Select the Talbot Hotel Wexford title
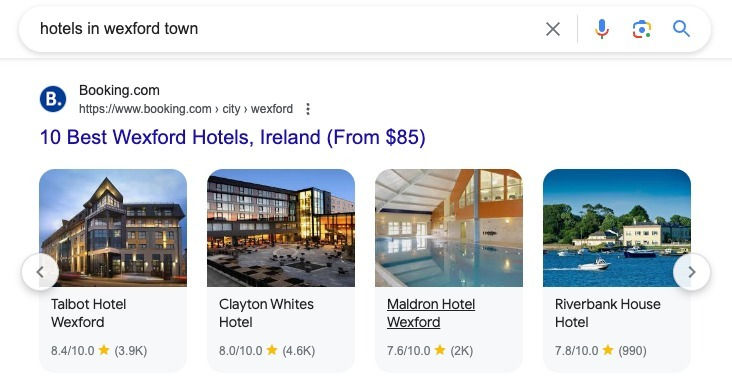732x386 pixels. [88, 313]
